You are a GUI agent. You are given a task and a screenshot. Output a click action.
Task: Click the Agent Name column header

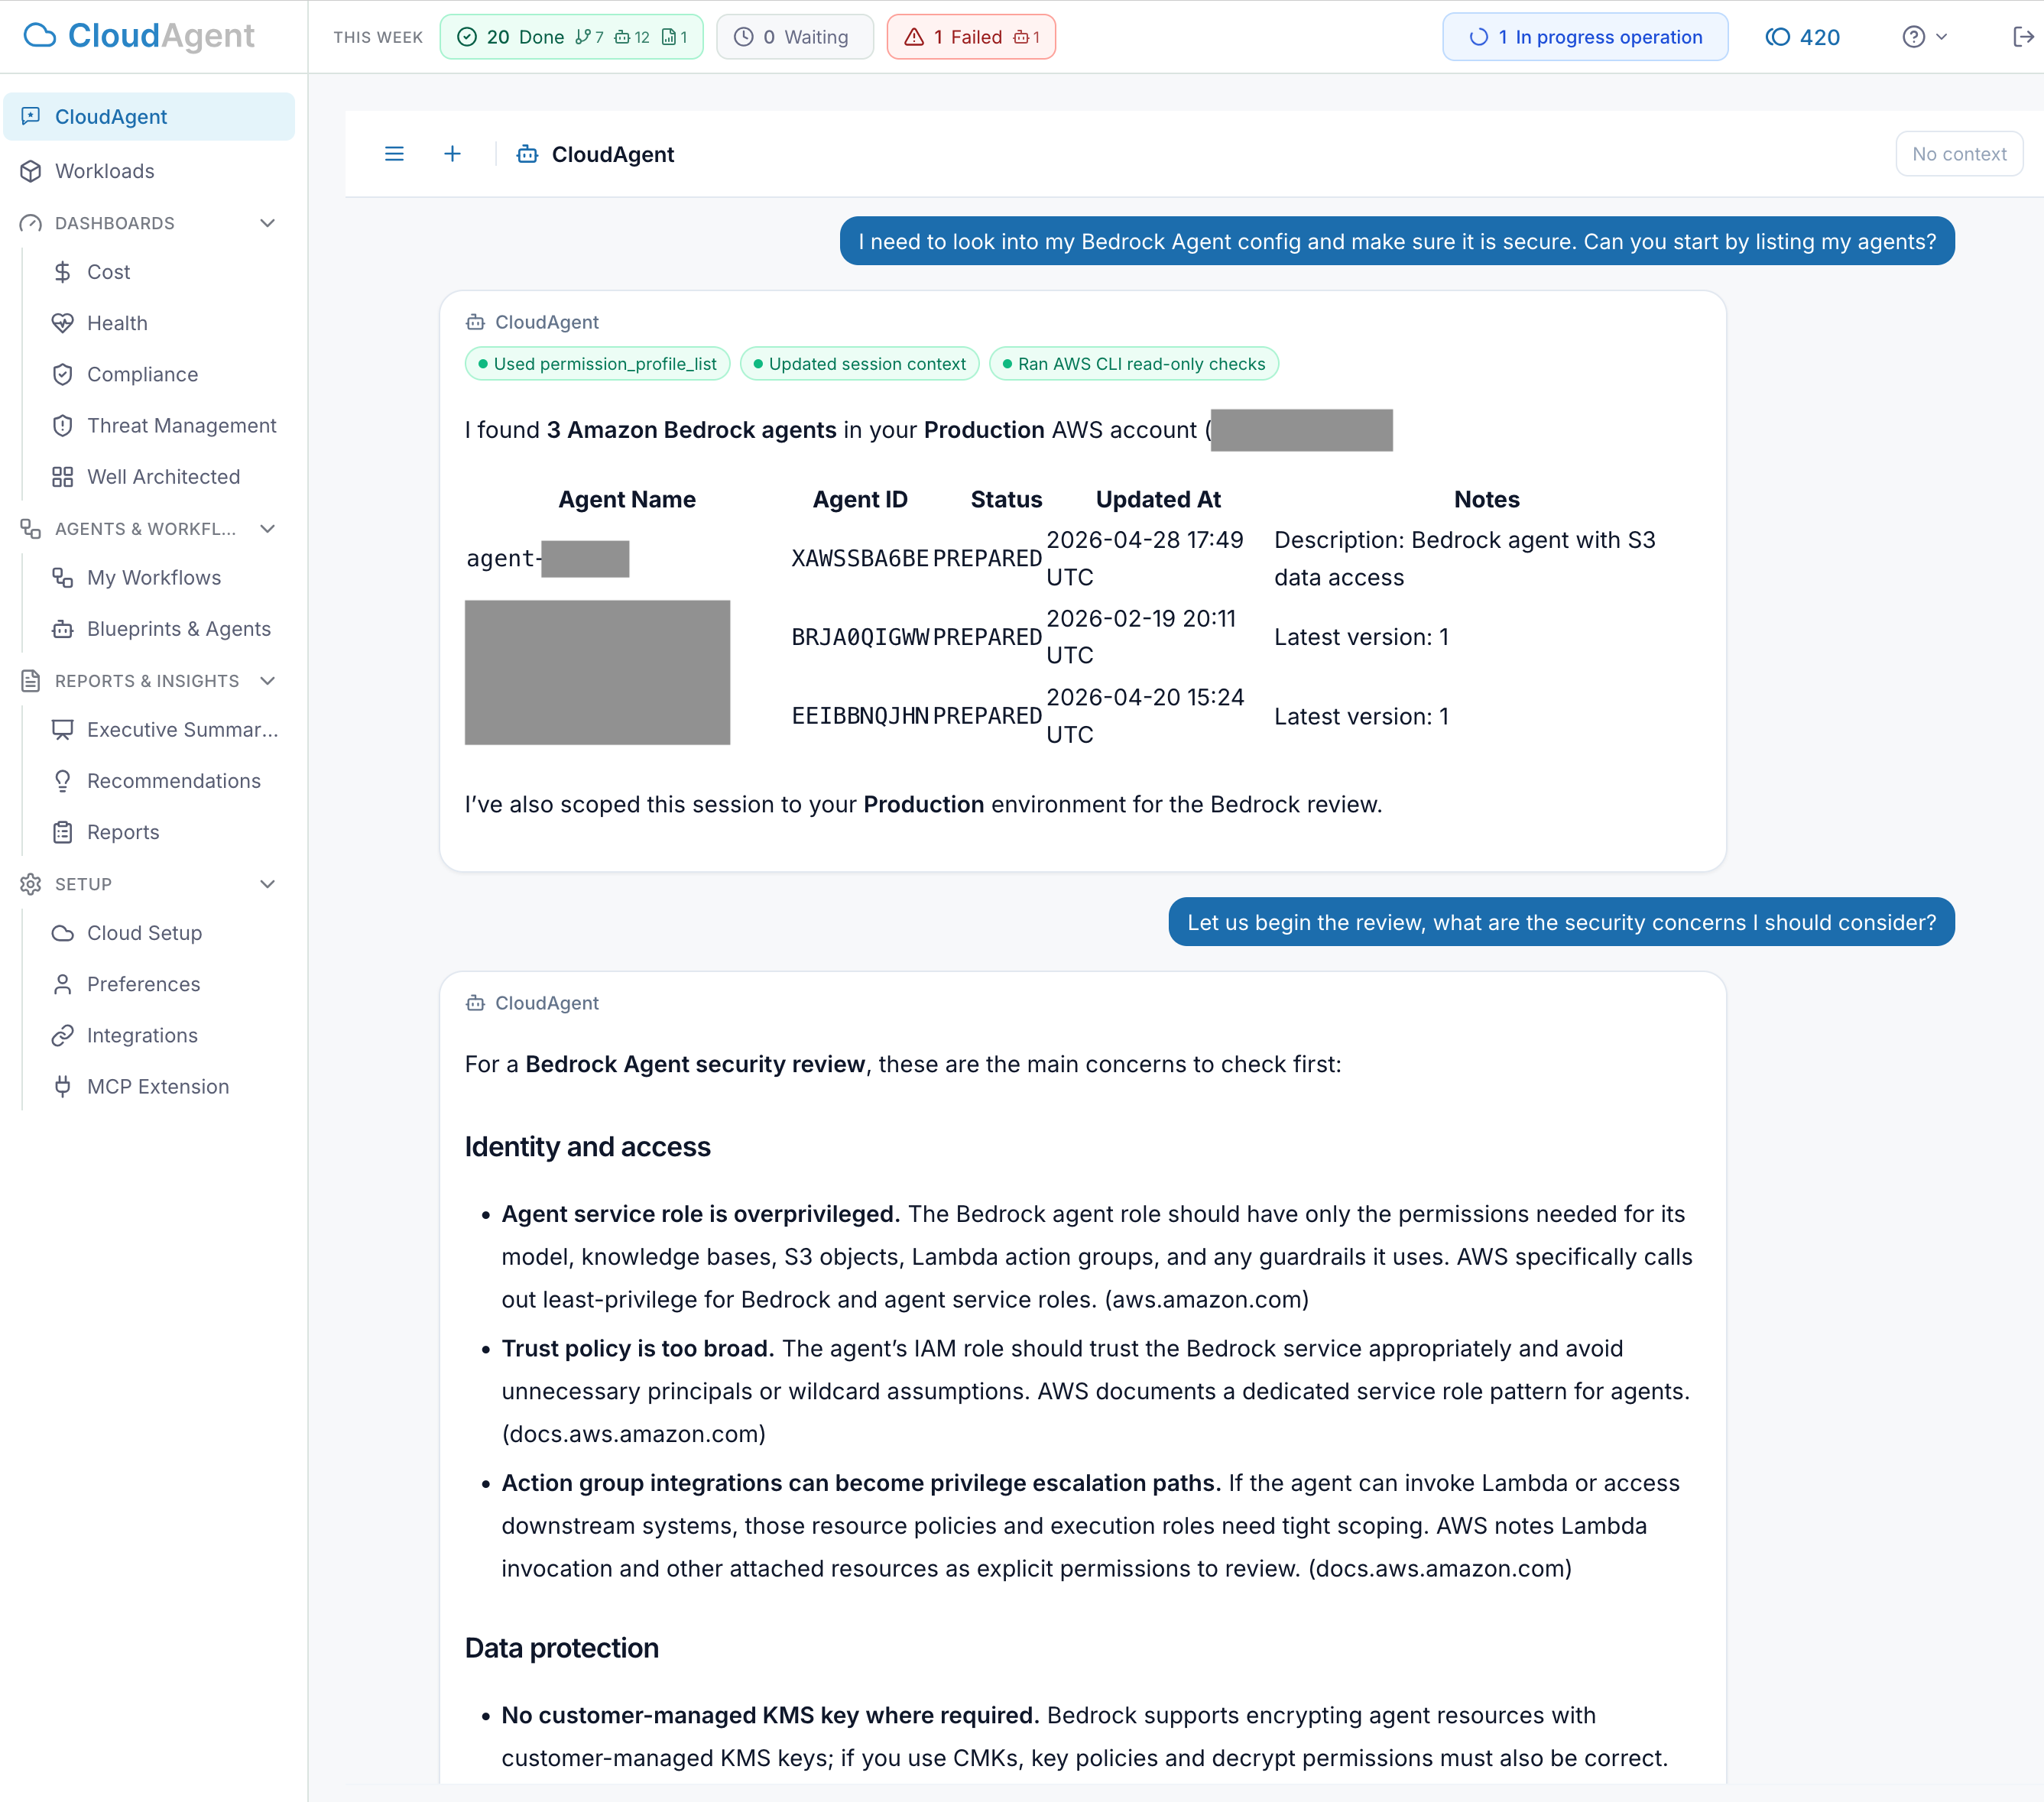click(x=627, y=499)
